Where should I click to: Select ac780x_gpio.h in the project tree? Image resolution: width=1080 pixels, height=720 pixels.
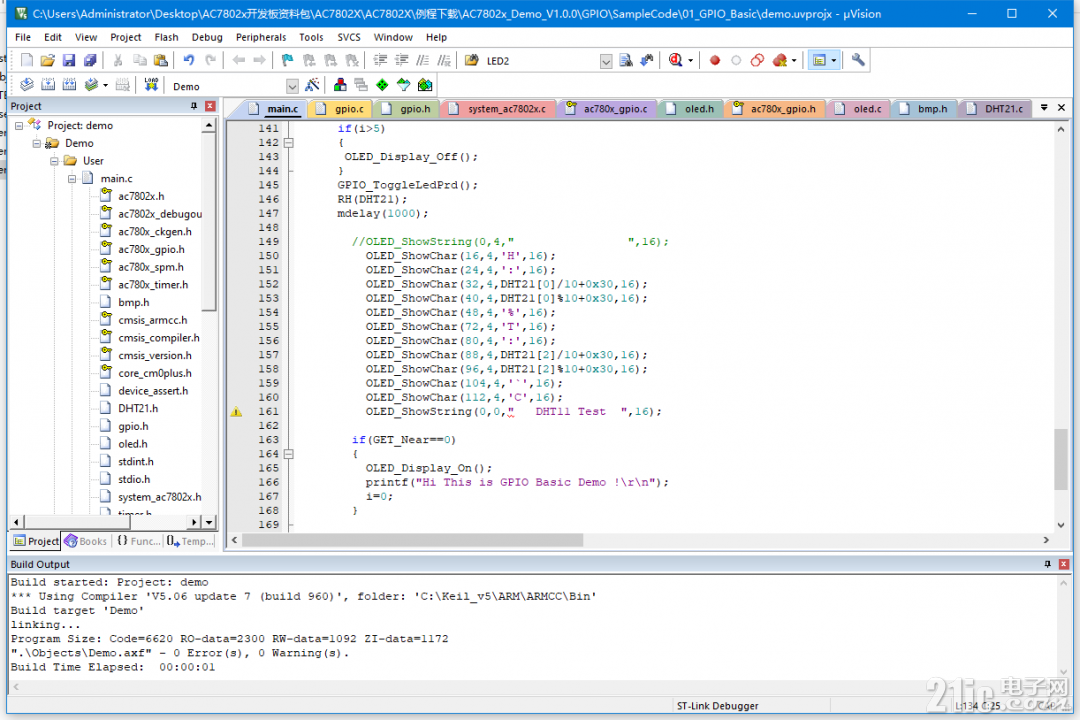[151, 249]
